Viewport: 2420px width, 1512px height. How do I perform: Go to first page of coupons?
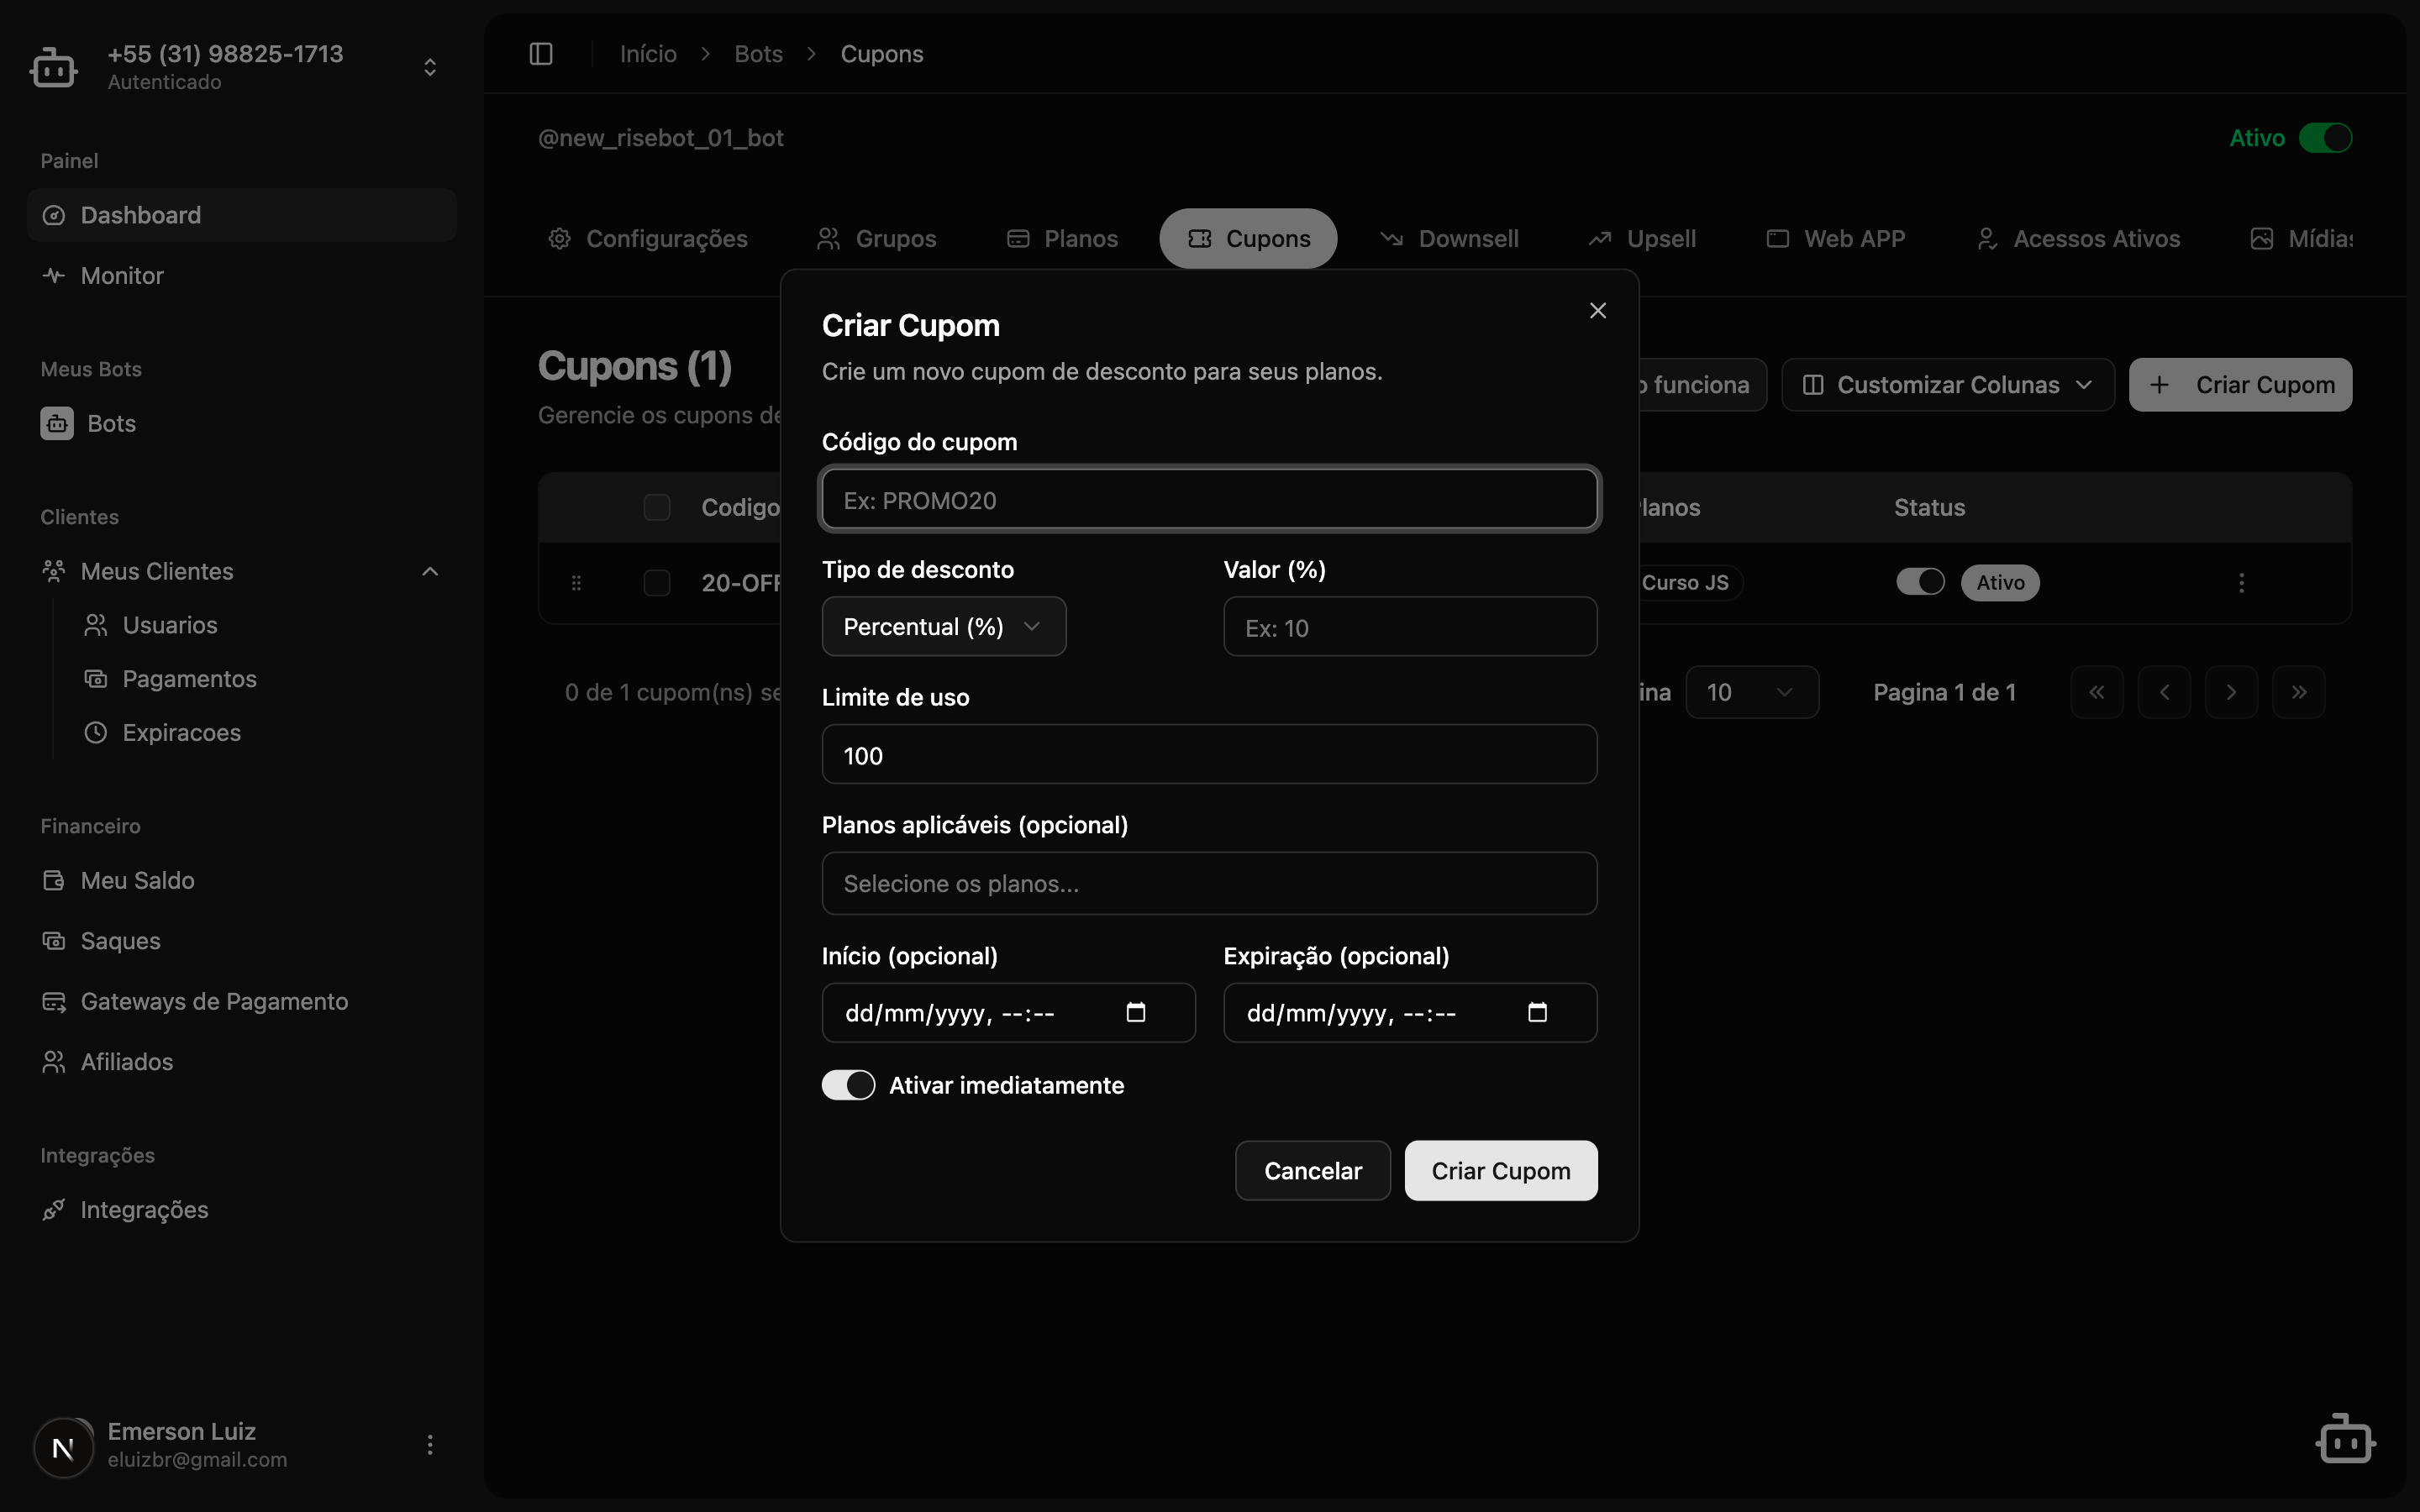pos(2097,692)
